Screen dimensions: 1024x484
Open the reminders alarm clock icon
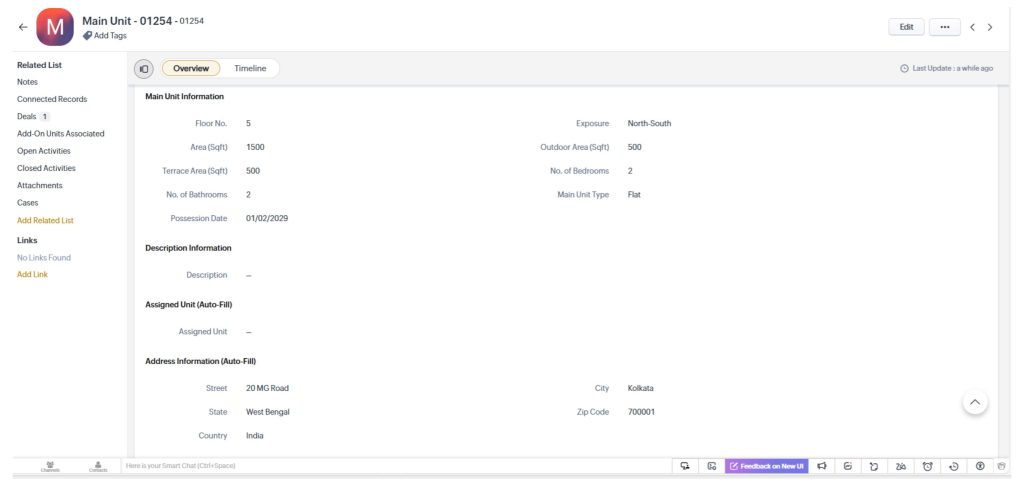pos(927,466)
